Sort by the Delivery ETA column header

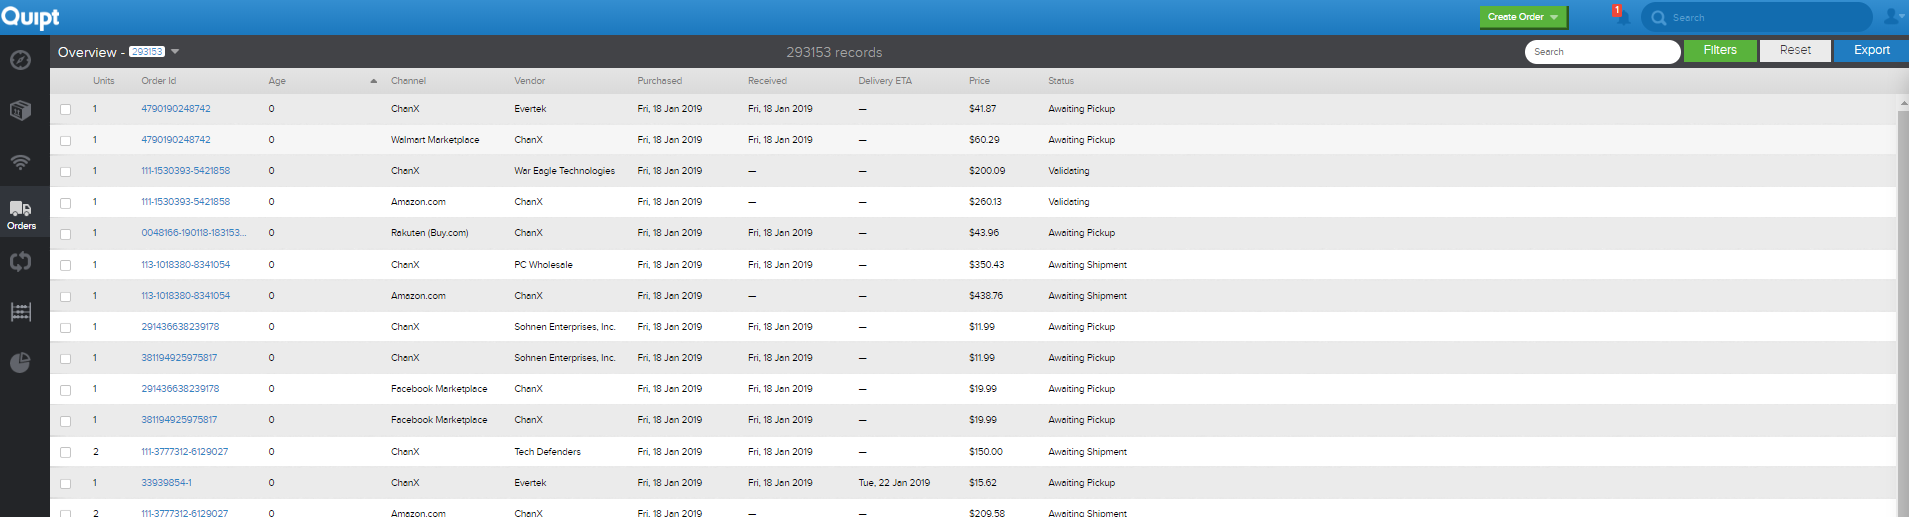tap(885, 81)
